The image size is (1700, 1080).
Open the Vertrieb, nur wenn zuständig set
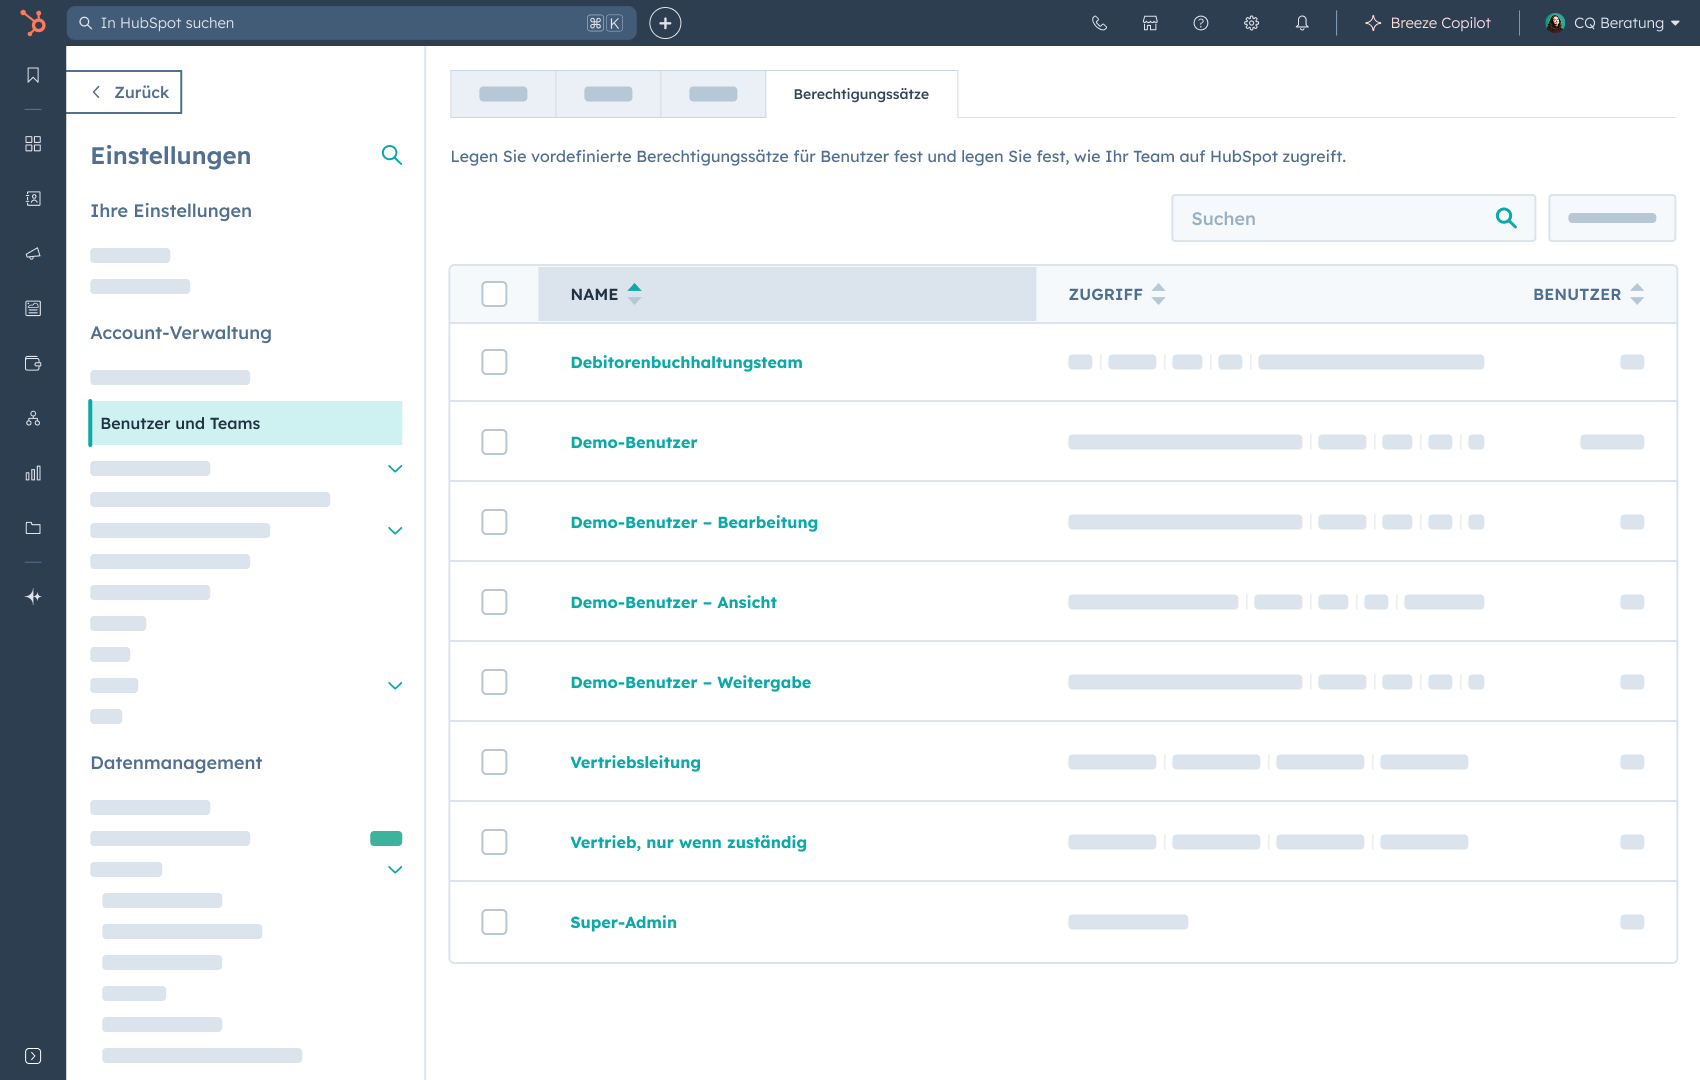pyautogui.click(x=688, y=842)
